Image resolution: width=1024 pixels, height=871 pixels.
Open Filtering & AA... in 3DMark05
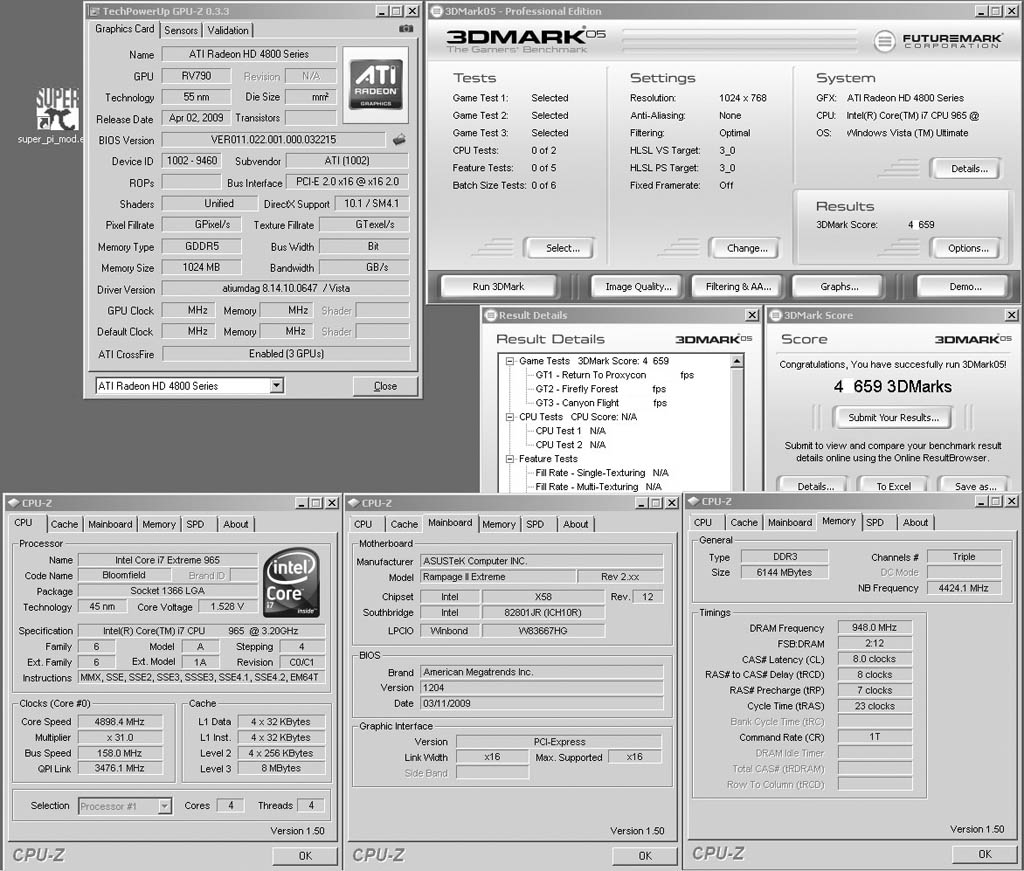pos(738,286)
